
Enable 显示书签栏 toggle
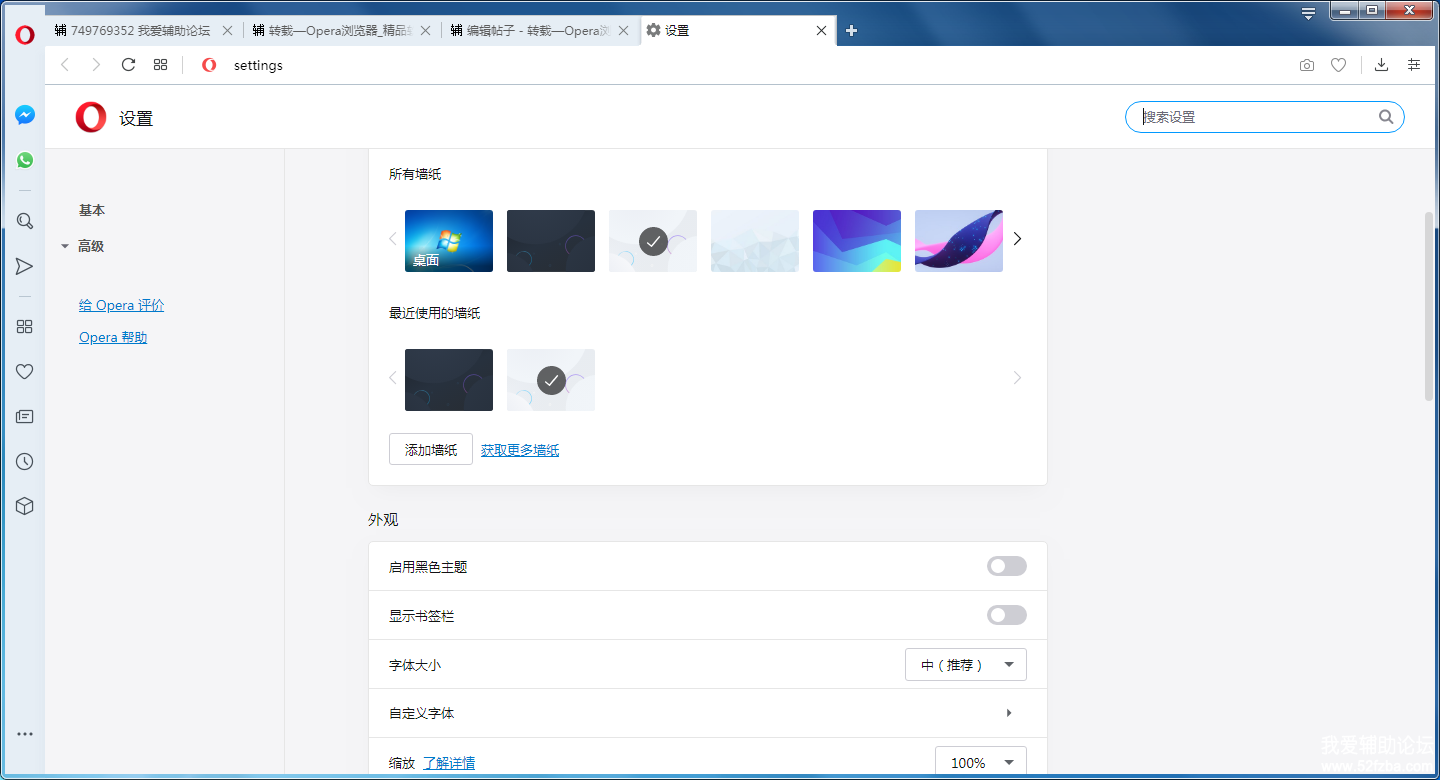pos(1007,615)
